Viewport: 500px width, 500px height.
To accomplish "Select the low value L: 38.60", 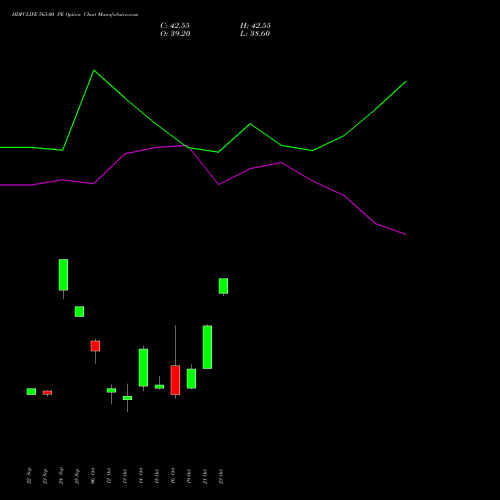I will pyautogui.click(x=255, y=34).
